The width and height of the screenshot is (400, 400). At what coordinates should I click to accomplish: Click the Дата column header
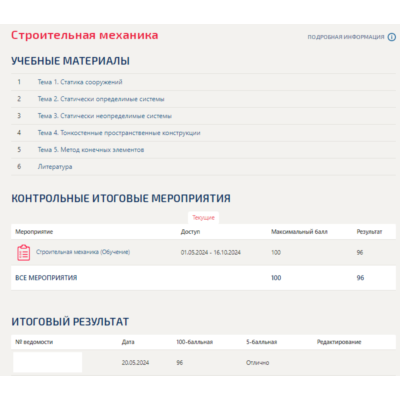pyautogui.click(x=128, y=342)
